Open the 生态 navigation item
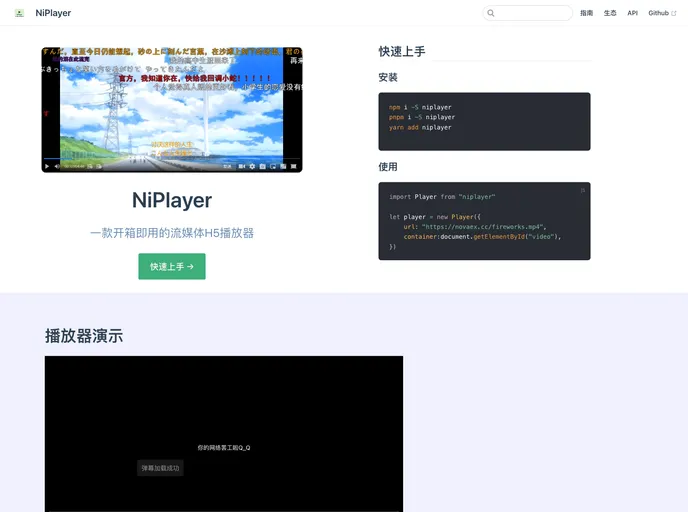 610,13
